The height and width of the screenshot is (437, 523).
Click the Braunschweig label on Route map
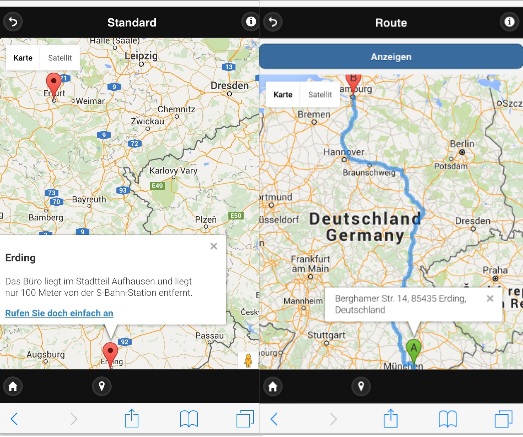pos(369,172)
